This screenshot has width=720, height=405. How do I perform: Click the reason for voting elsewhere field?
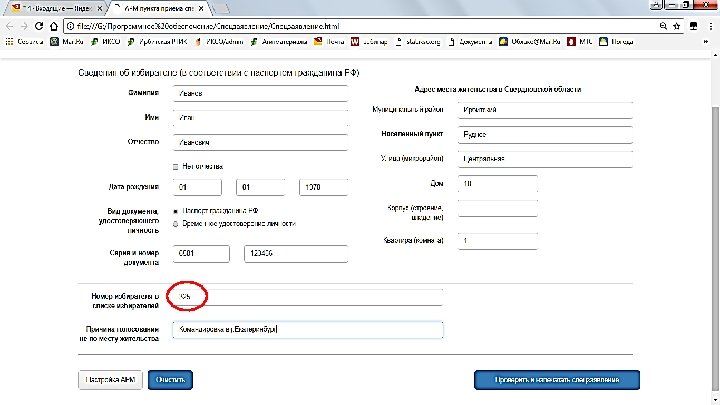click(x=308, y=330)
